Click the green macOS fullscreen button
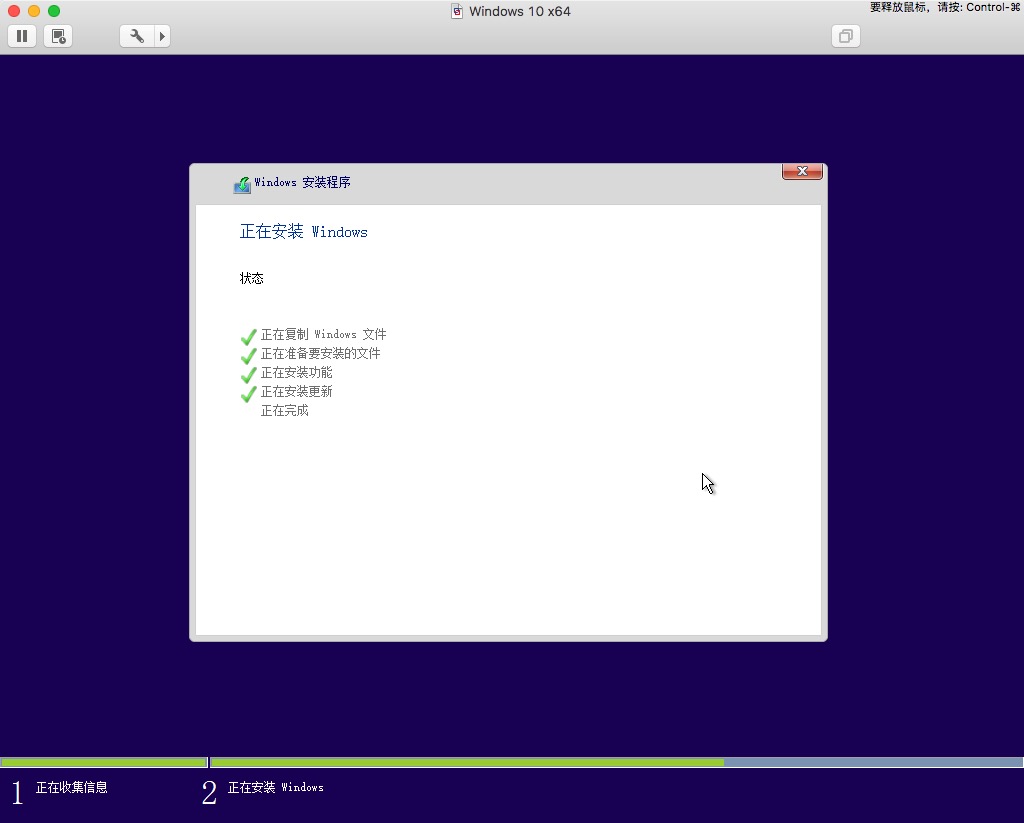The width and height of the screenshot is (1024, 823). (x=54, y=11)
